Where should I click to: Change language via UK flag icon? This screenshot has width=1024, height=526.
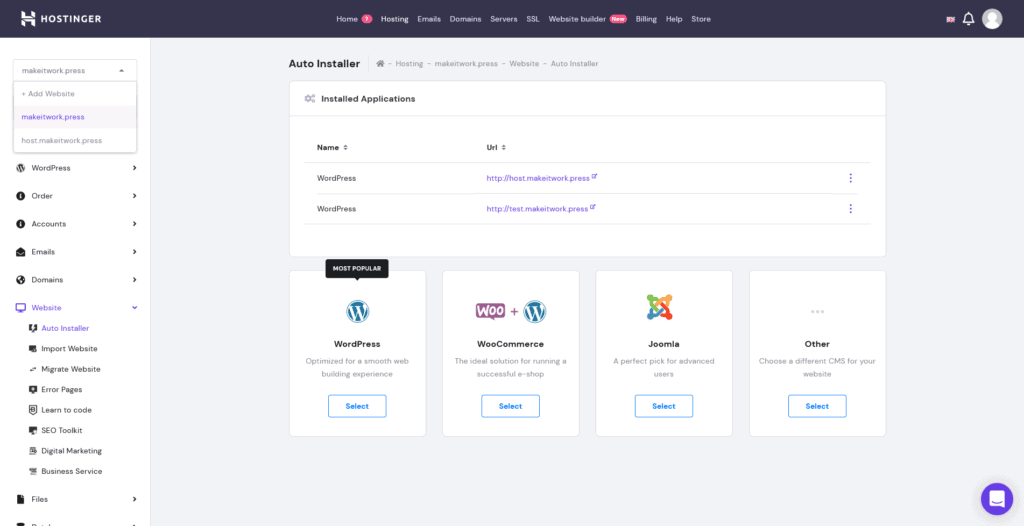[x=951, y=20]
